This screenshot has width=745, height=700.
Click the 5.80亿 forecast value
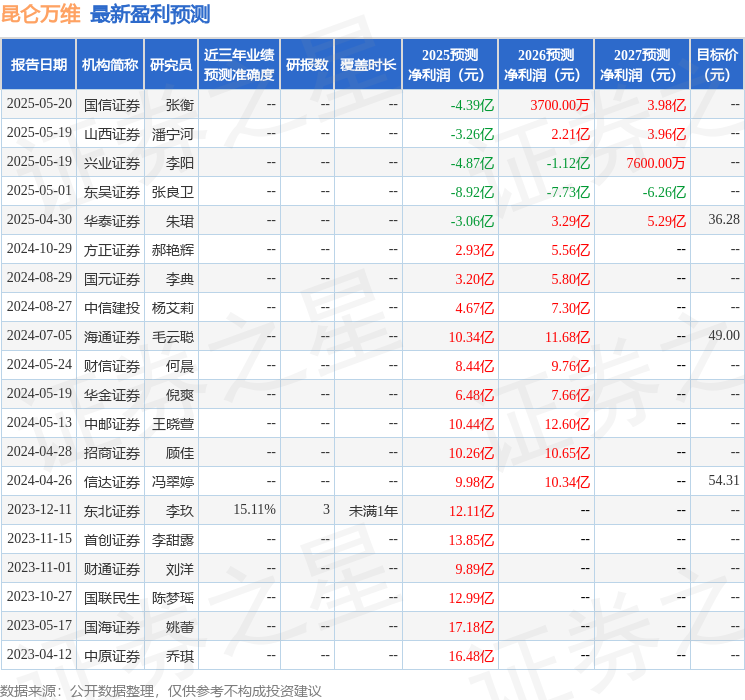pyautogui.click(x=571, y=279)
